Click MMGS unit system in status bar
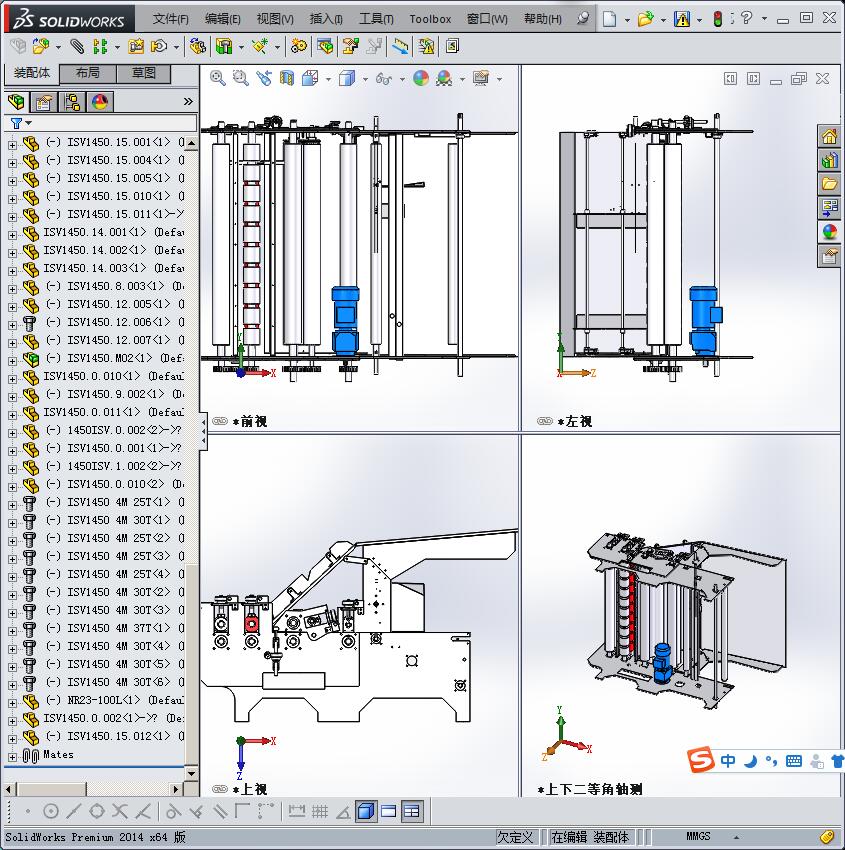The image size is (845, 850). pyautogui.click(x=698, y=836)
